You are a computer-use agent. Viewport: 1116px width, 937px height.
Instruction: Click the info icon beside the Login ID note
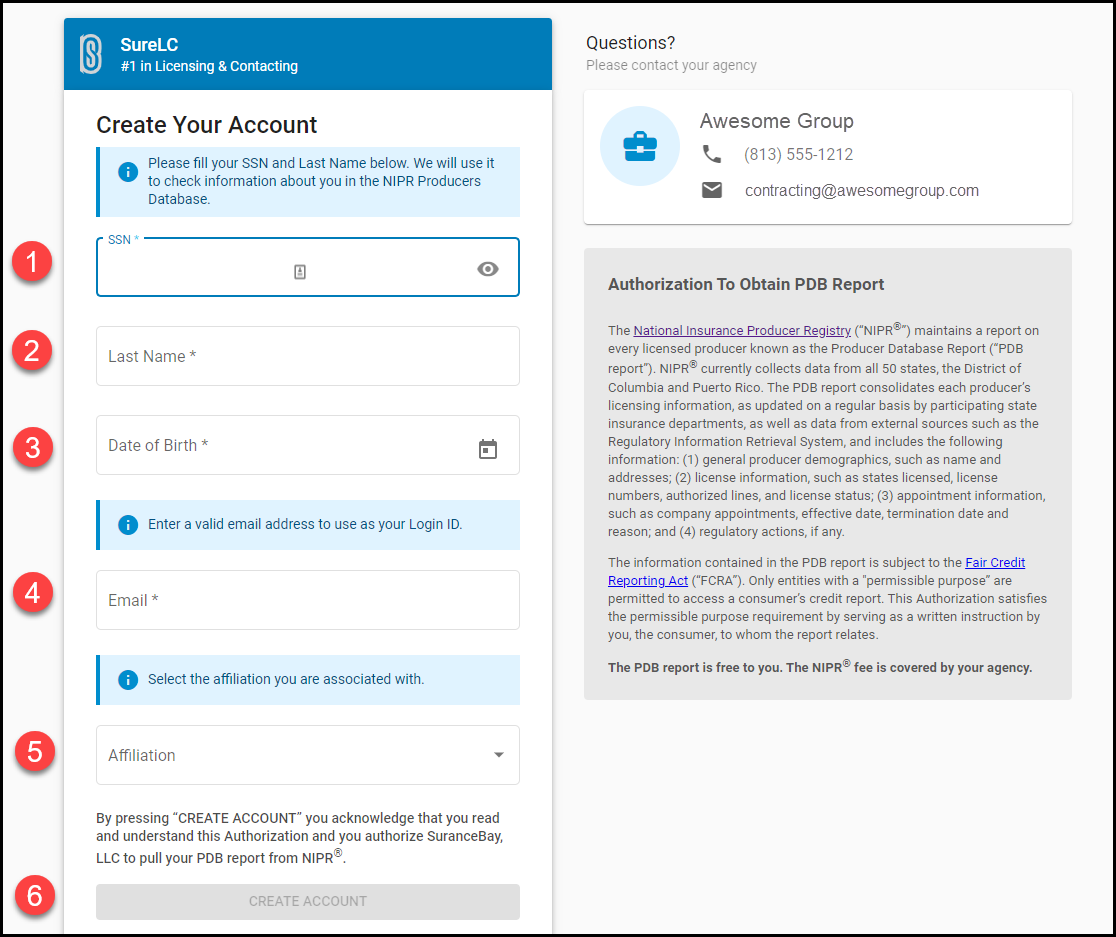pyautogui.click(x=128, y=524)
